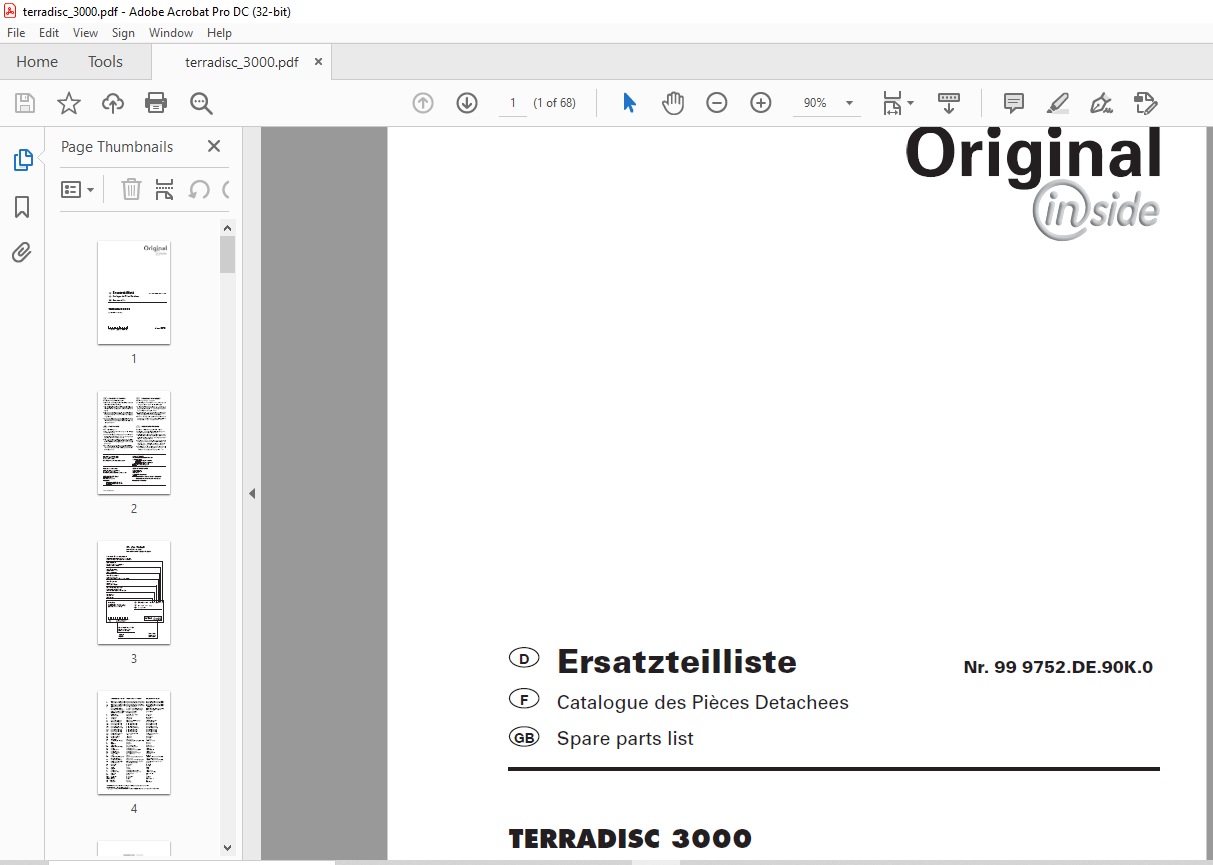
Task: Open the Bookmarks sidebar panel
Action: point(22,207)
